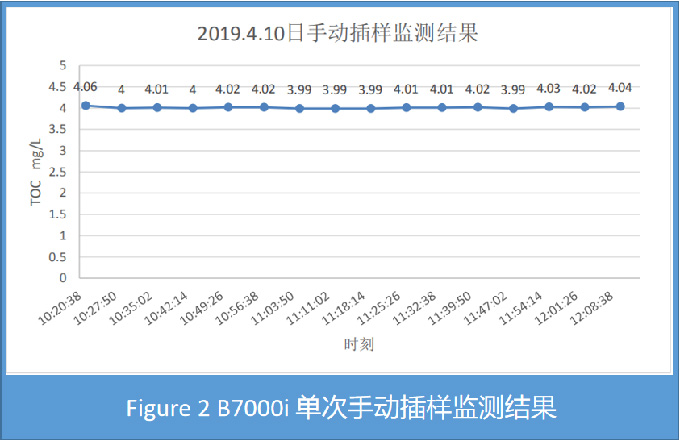Click the 11:32:38 time axis label
The width and height of the screenshot is (680, 440).
click(415, 308)
